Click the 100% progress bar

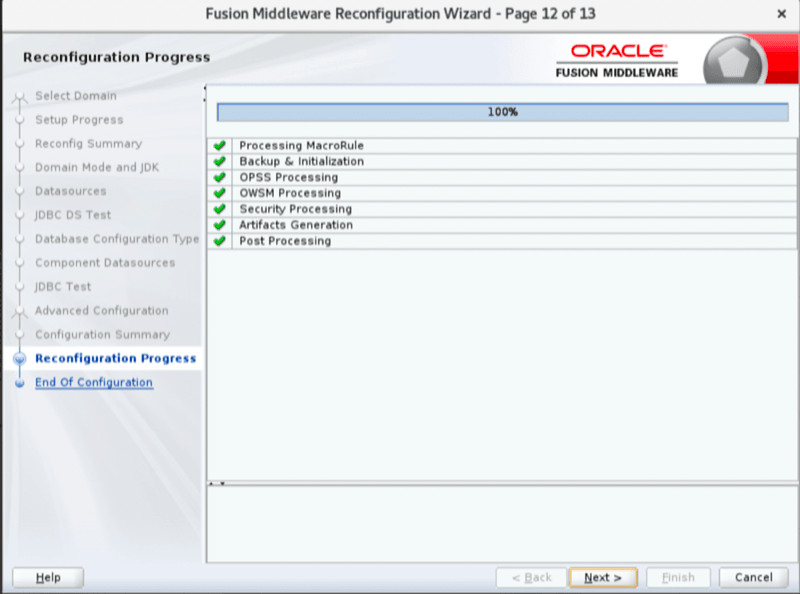[x=503, y=112]
